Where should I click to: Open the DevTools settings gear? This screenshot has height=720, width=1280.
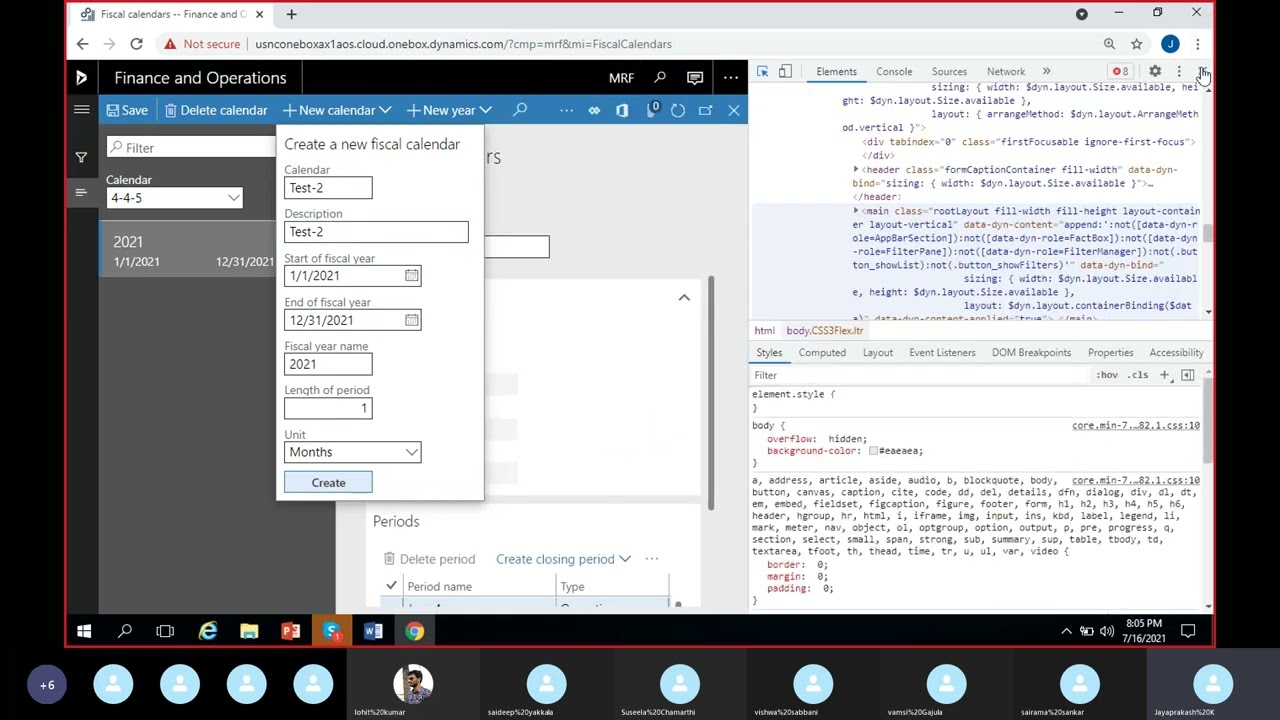pyautogui.click(x=1155, y=72)
